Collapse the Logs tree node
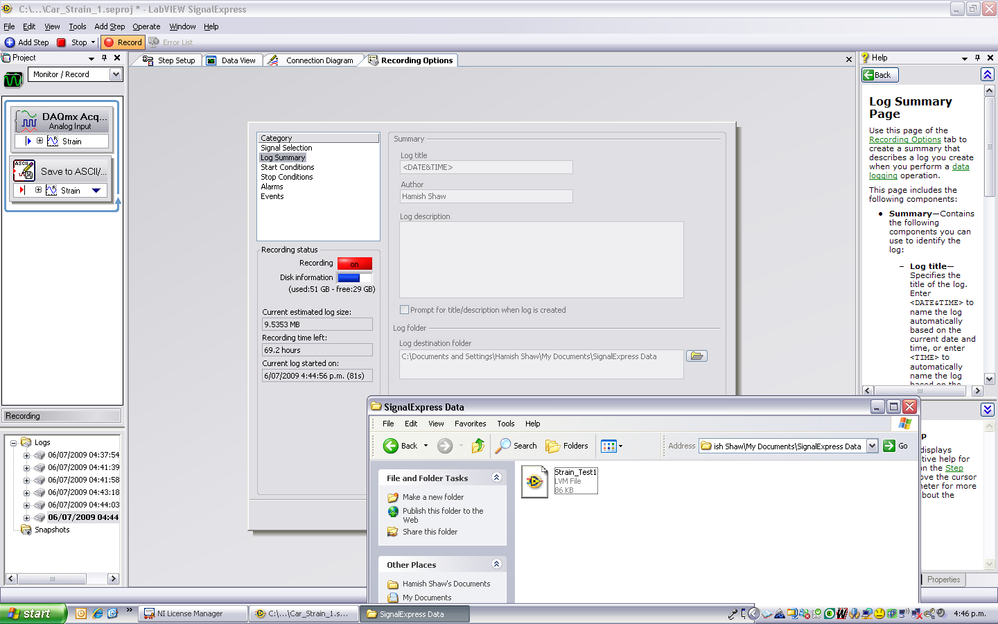 click(13, 443)
